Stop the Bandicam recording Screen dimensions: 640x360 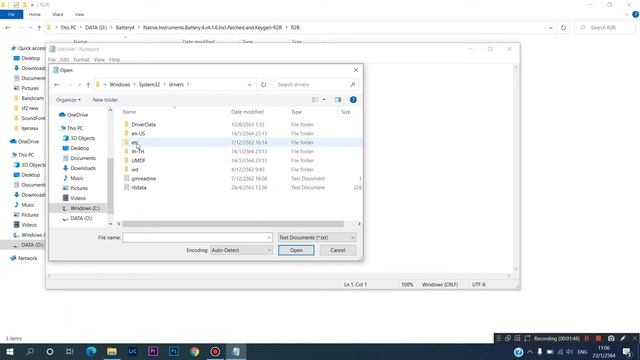pos(598,338)
